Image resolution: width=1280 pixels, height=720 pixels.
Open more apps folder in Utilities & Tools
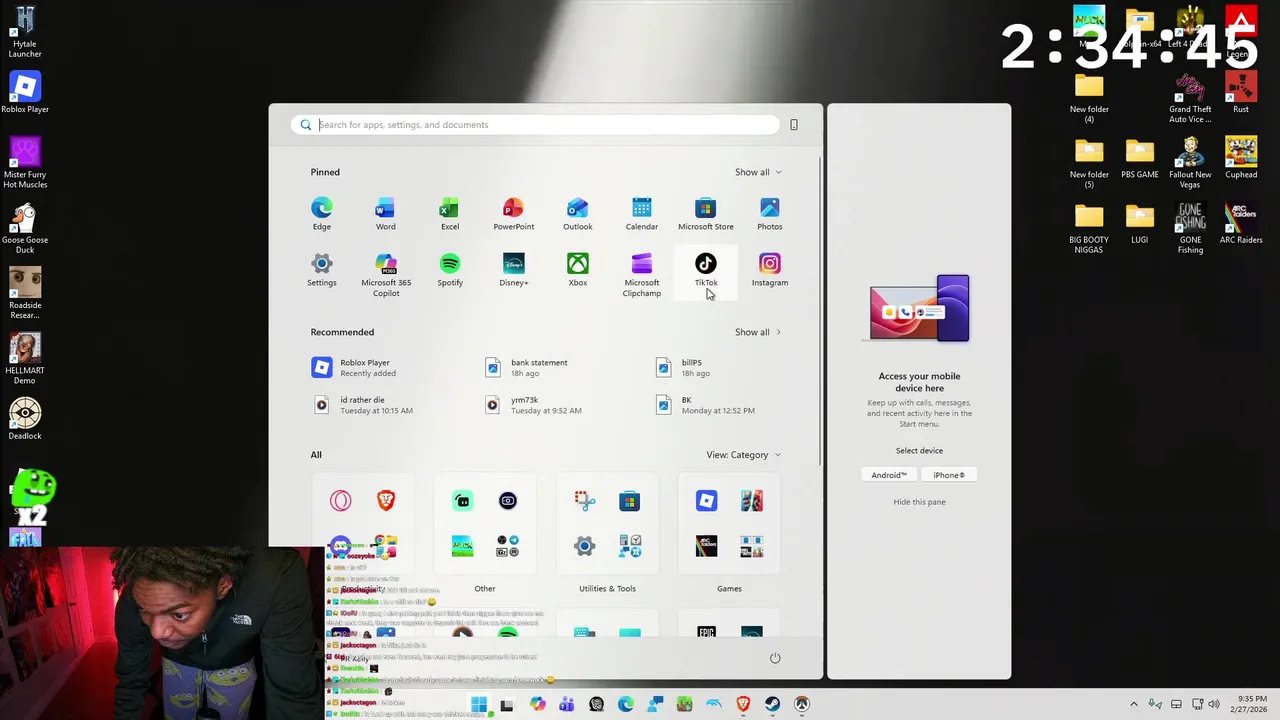pyautogui.click(x=629, y=545)
